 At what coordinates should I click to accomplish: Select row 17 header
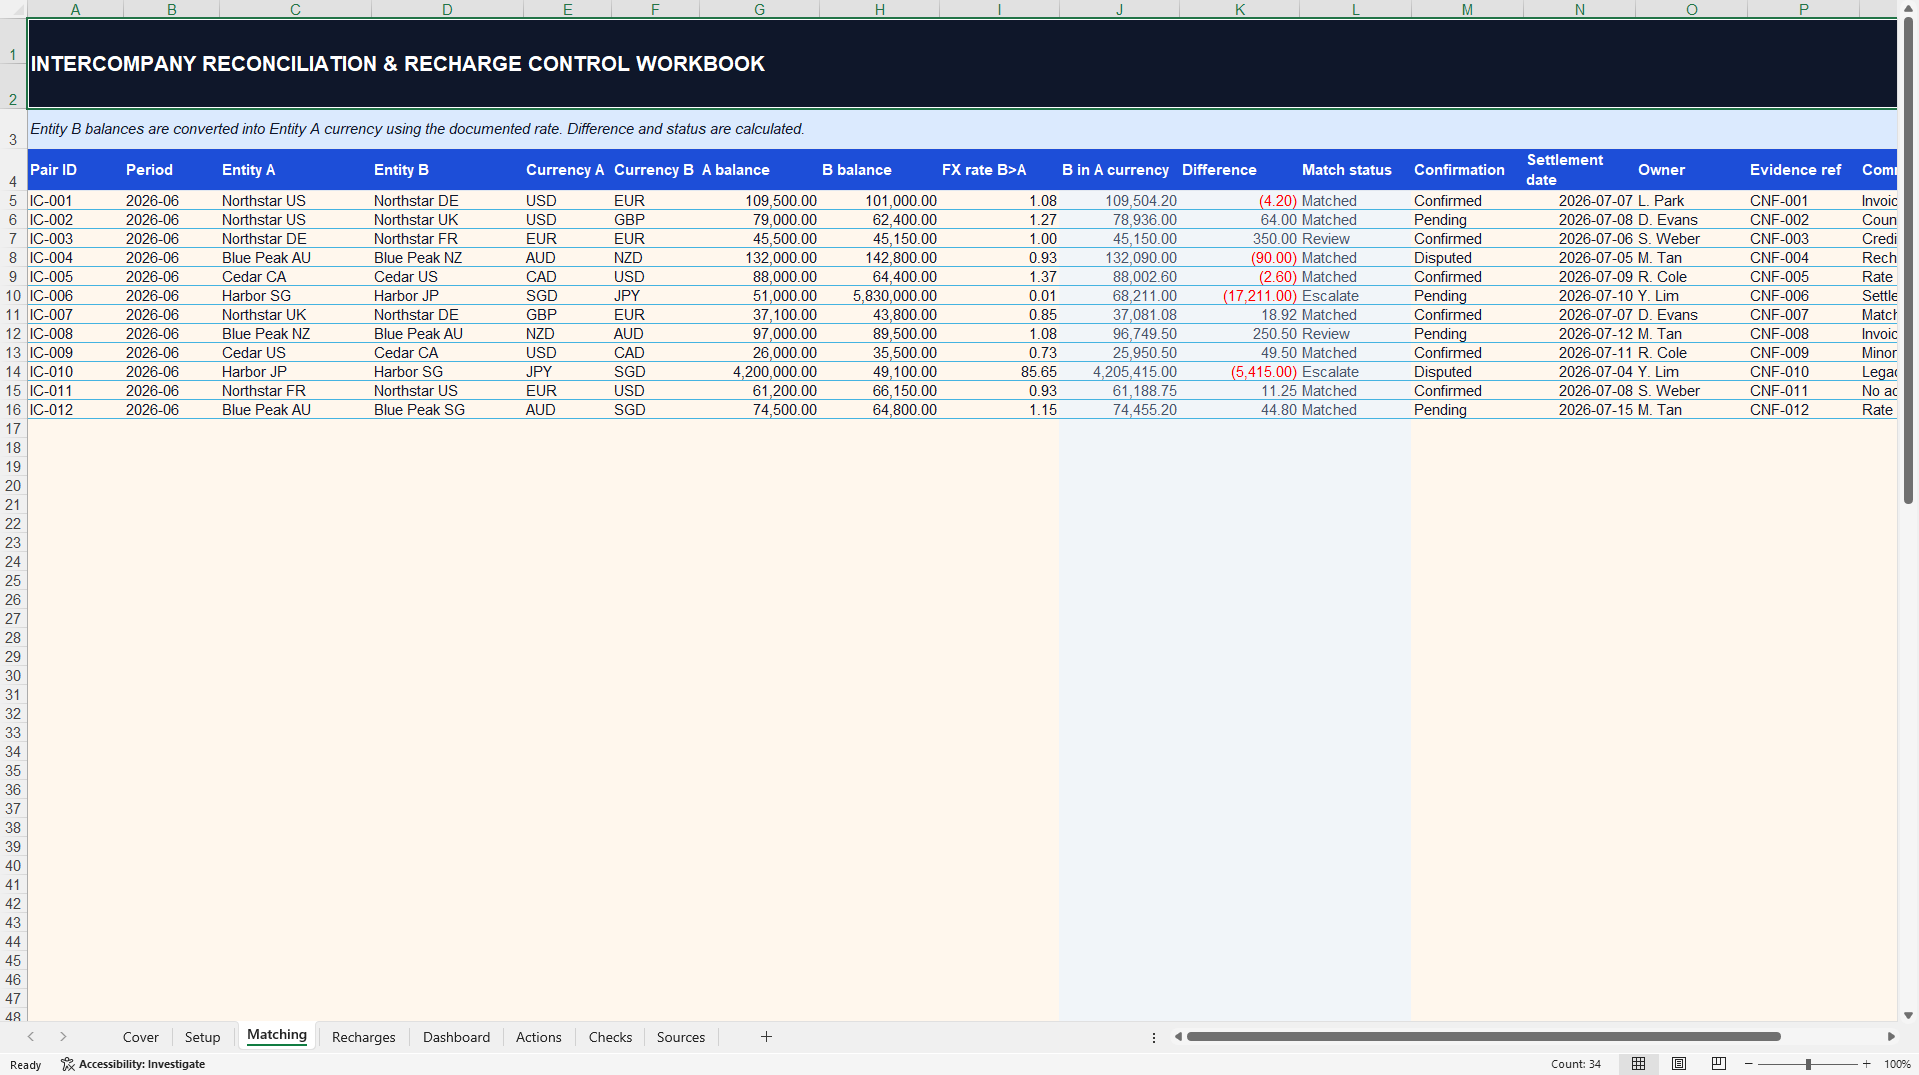[13, 429]
